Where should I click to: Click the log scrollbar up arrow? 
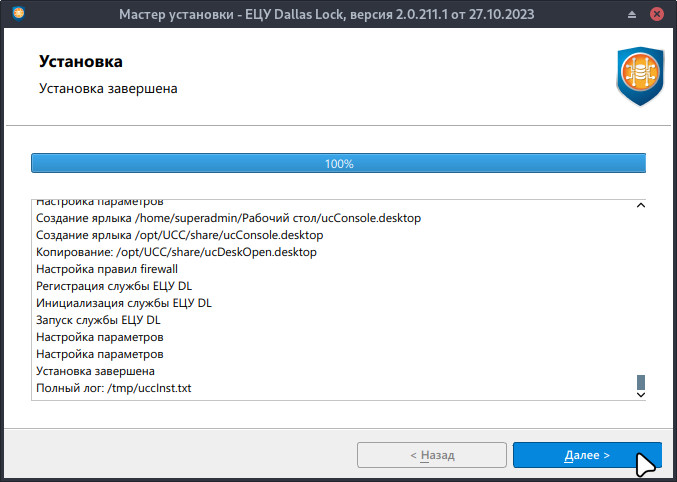point(640,206)
